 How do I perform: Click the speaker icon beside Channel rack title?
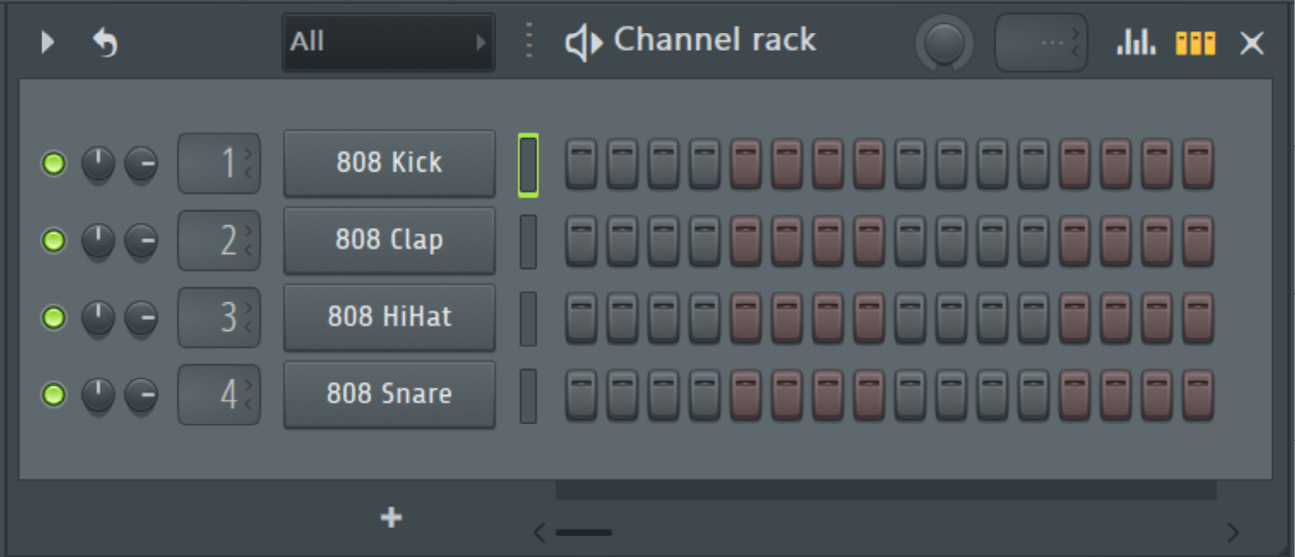(x=584, y=43)
